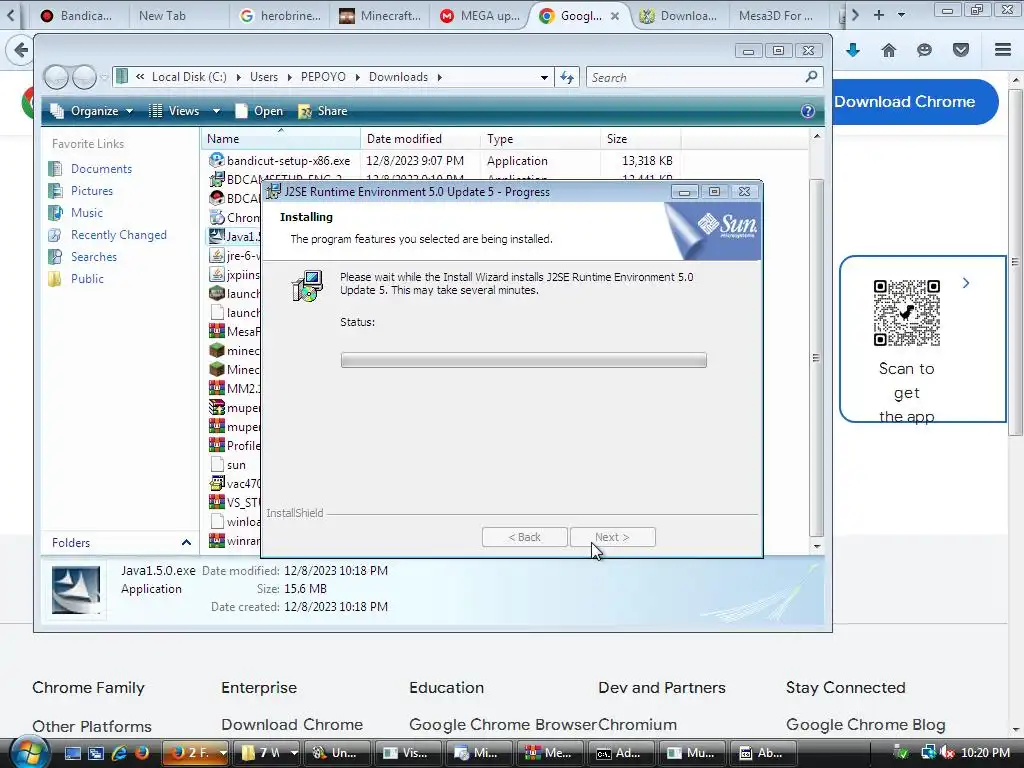Click the Java1.5.0.exe preview thumbnail
This screenshot has width=1024, height=768.
[76, 590]
